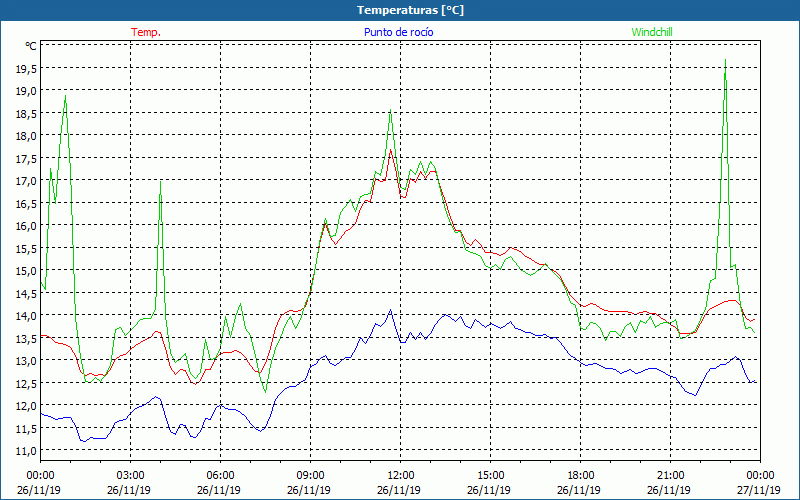Click the "26/11/19" date under 18:00
800x500 pixels.
579,490
